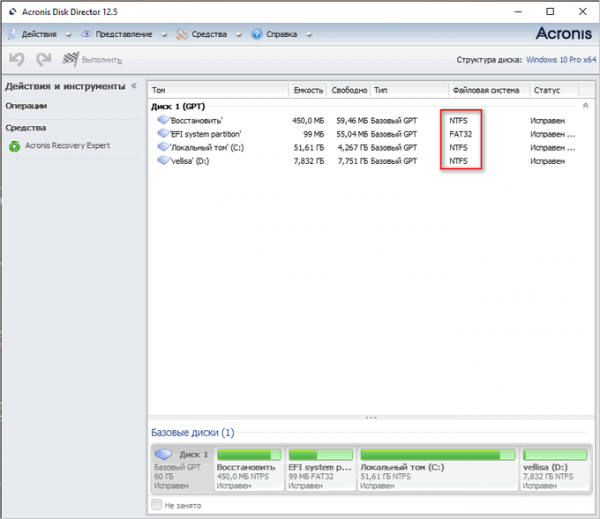Sort by the Файловая система column header
This screenshot has height=519, width=600.
[489, 90]
